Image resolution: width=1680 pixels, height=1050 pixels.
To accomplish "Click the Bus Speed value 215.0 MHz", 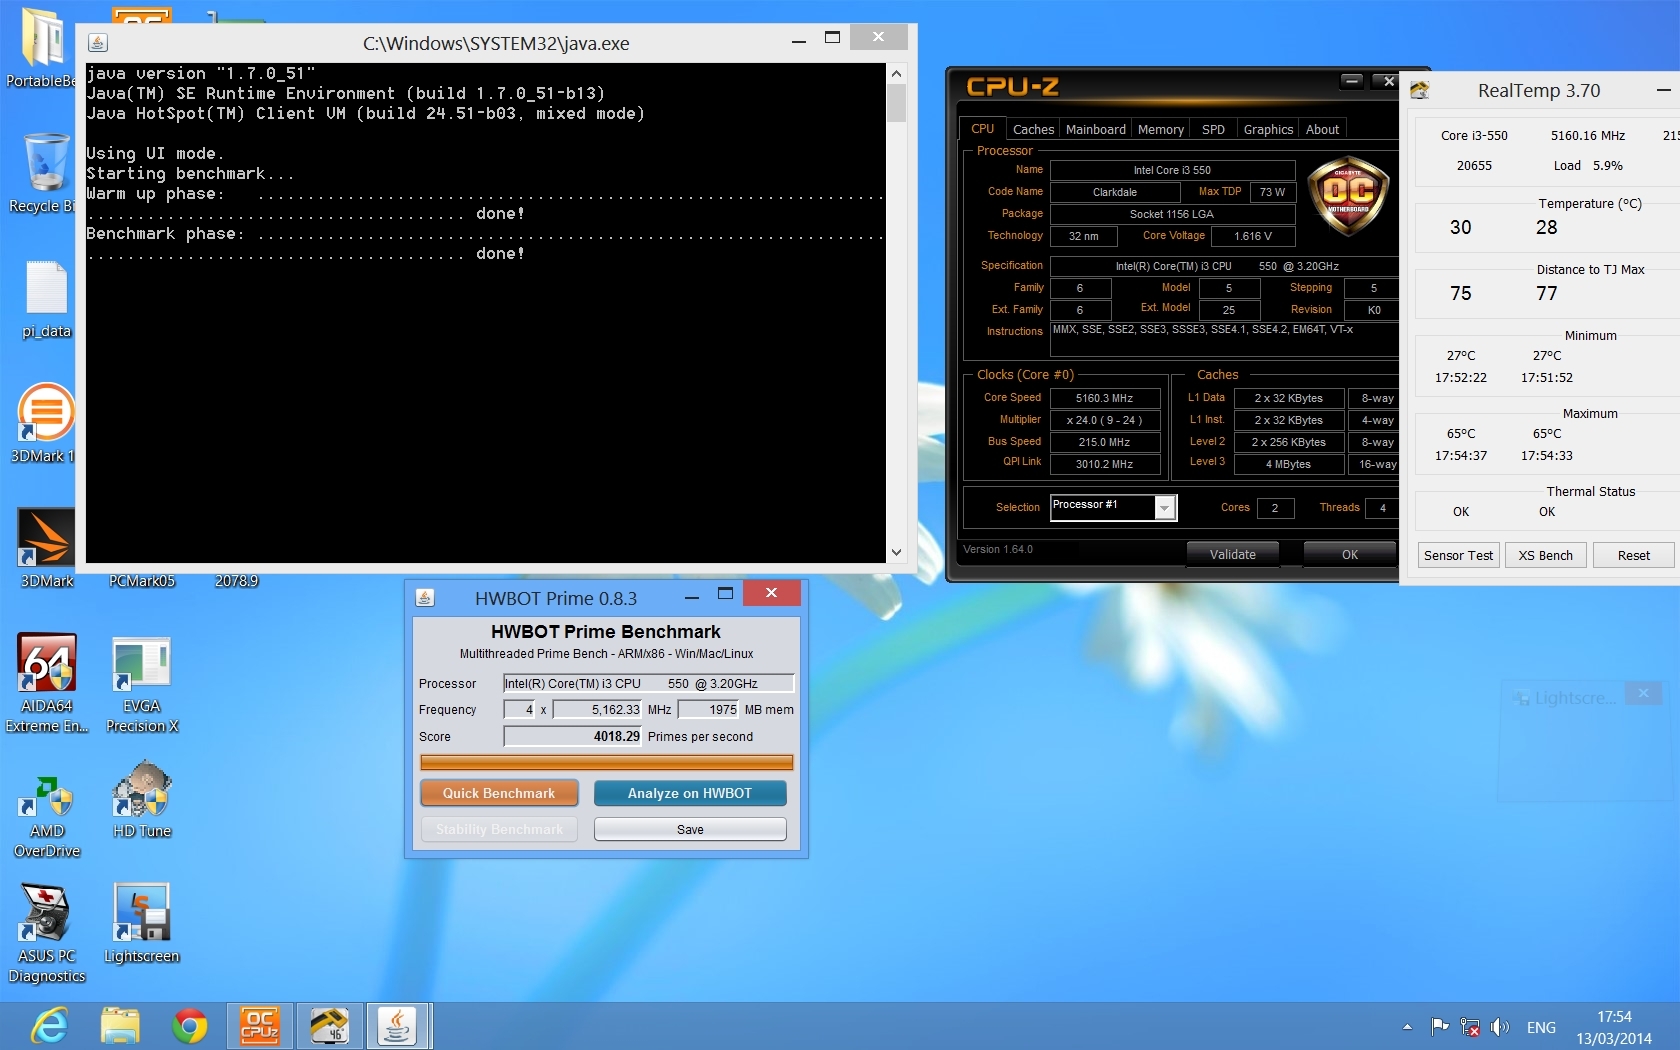I will pyautogui.click(x=1104, y=442).
